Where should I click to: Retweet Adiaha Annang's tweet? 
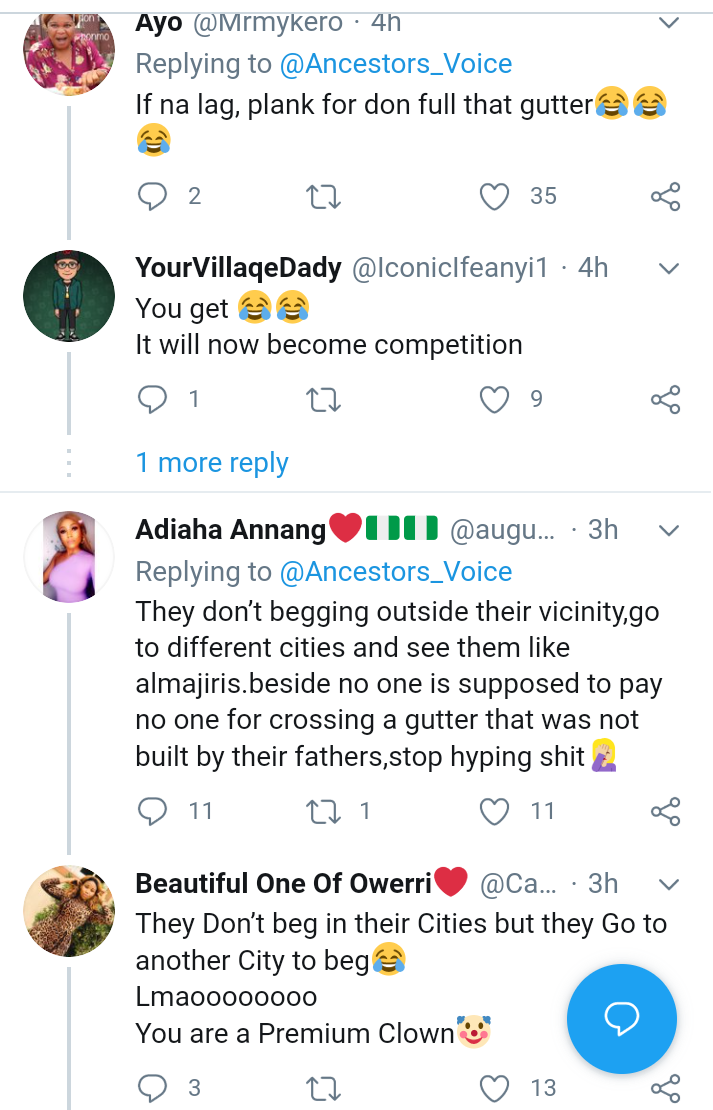click(324, 811)
